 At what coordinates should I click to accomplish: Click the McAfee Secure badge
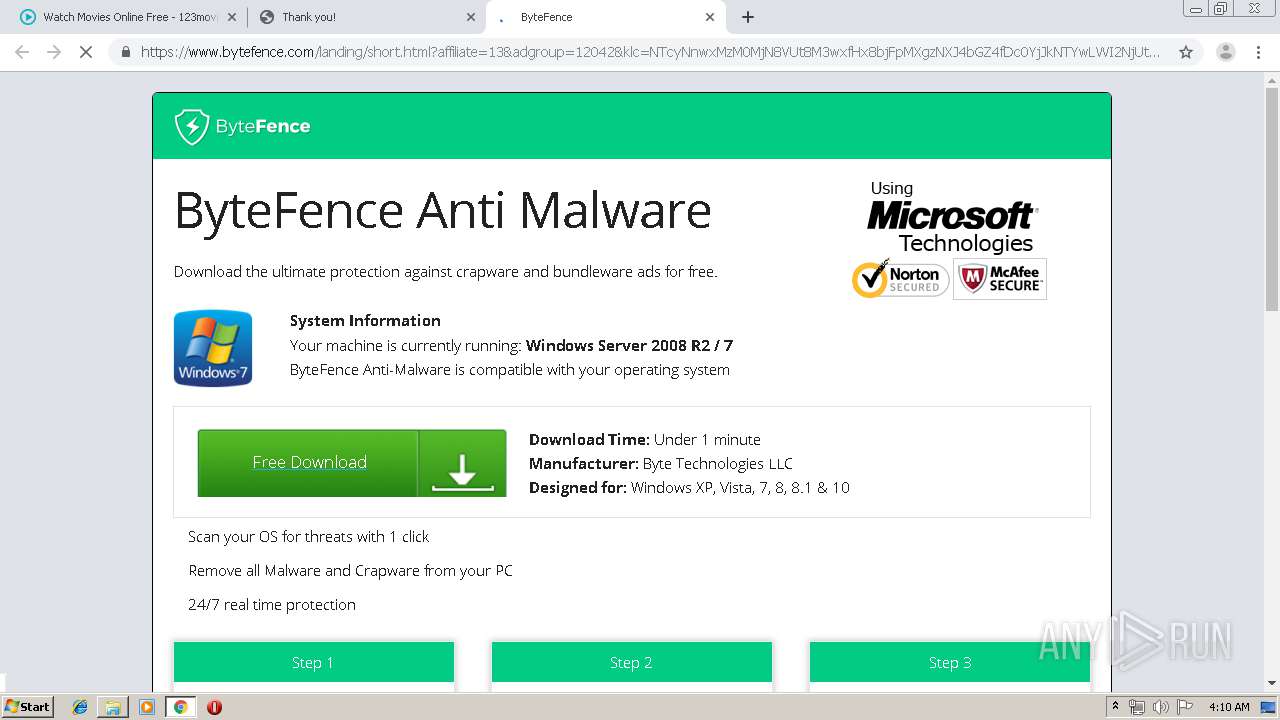(1000, 279)
